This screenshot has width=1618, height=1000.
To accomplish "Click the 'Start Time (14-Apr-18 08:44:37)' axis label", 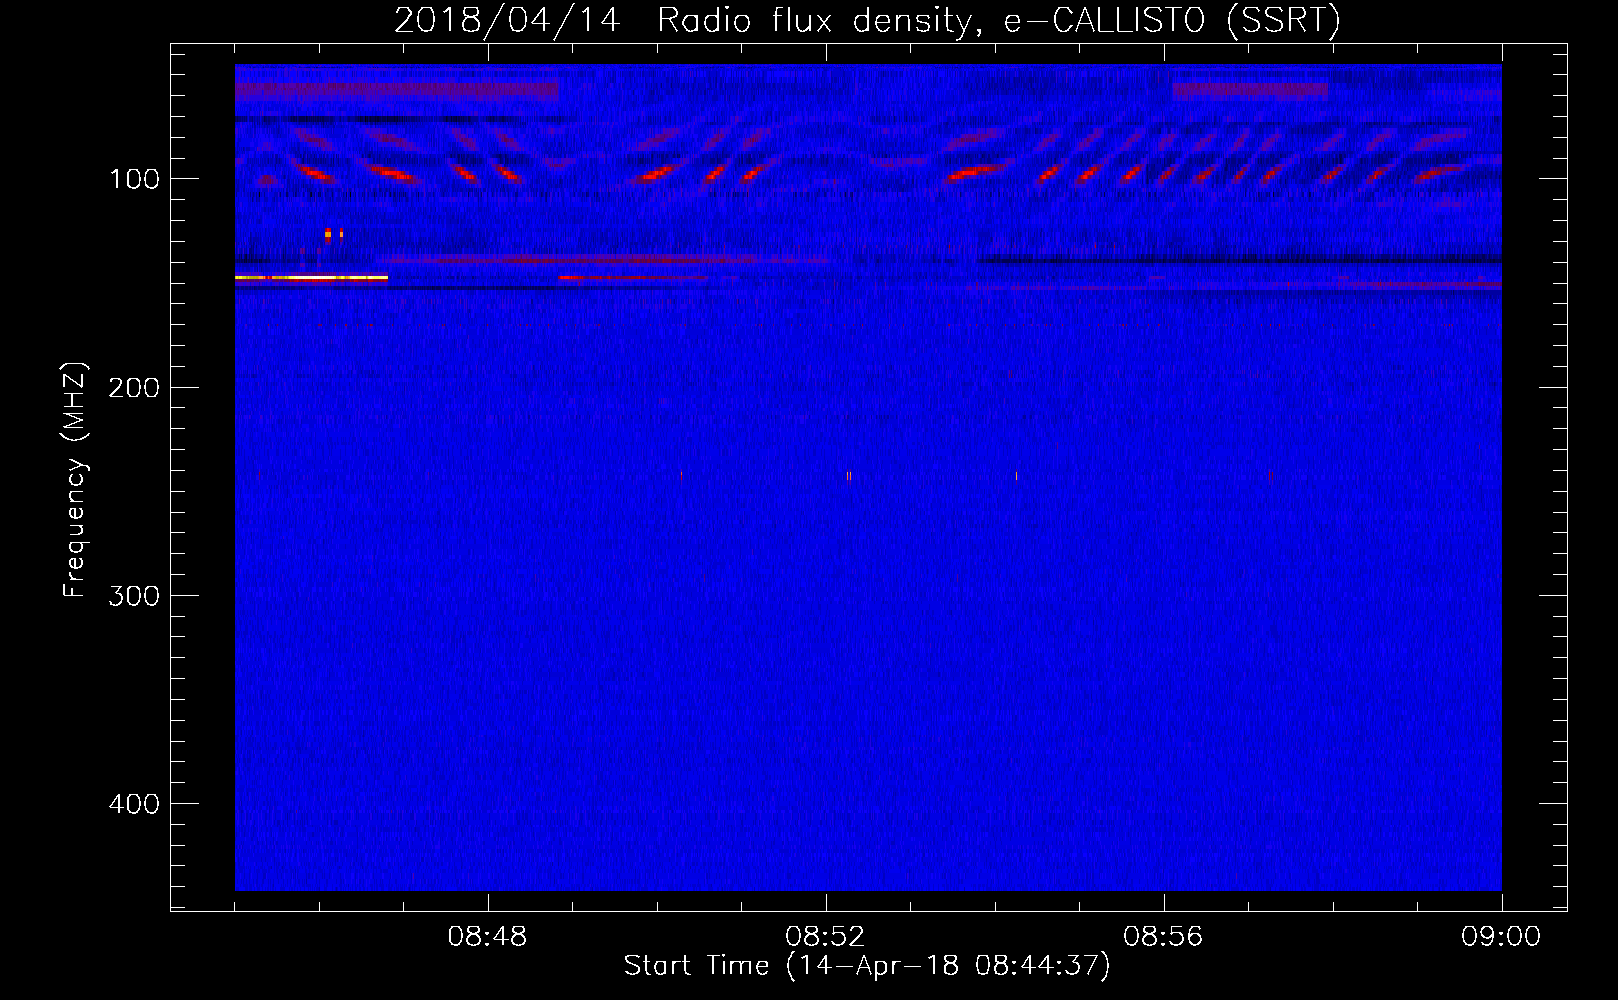I will pos(867,966).
